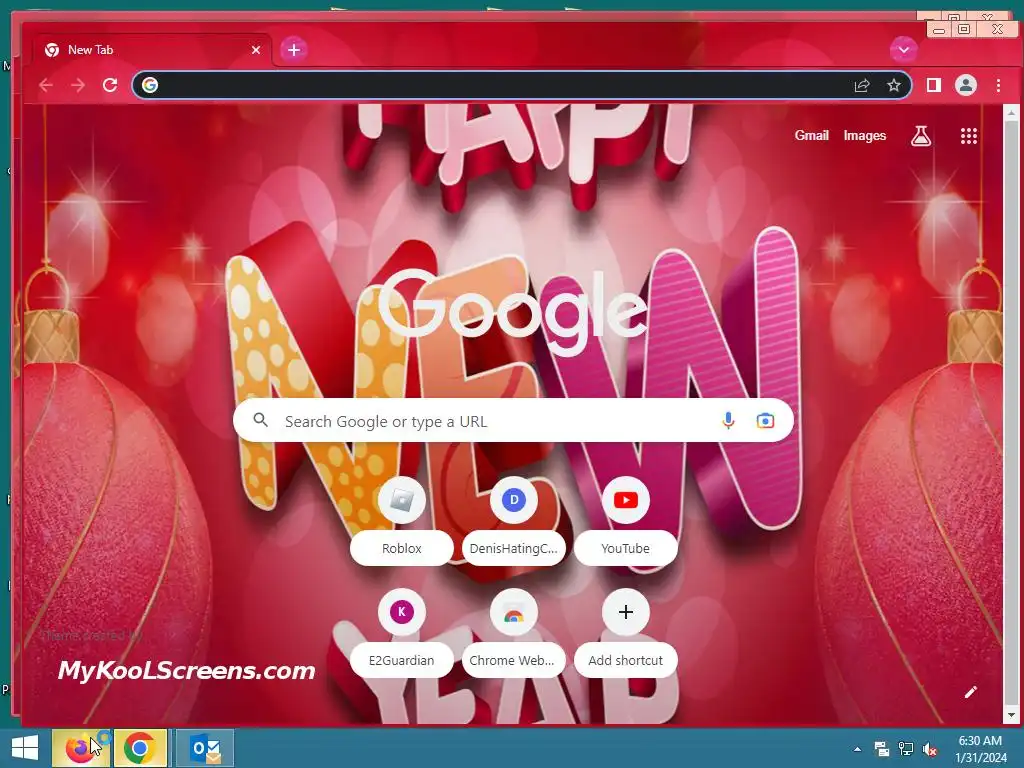Click the YouTube shortcut label
The width and height of the screenshot is (1024, 768).
(626, 549)
